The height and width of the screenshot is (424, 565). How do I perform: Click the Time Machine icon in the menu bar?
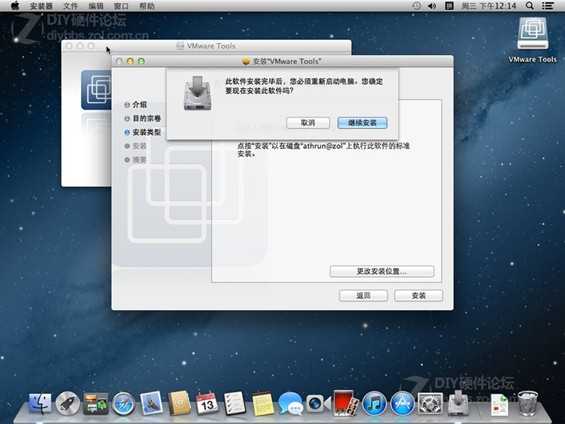(x=417, y=6)
